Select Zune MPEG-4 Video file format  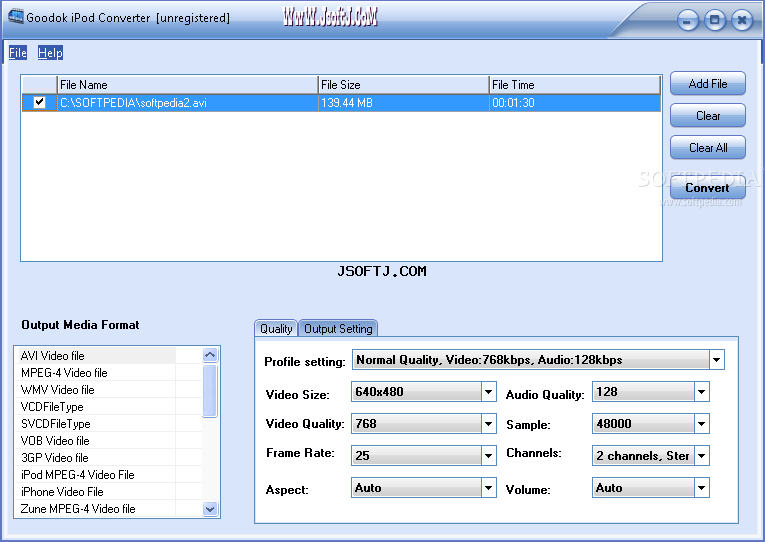coord(97,509)
